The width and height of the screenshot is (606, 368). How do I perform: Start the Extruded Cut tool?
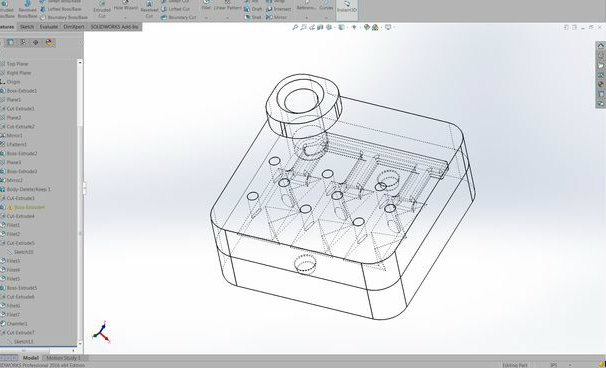coord(102,9)
